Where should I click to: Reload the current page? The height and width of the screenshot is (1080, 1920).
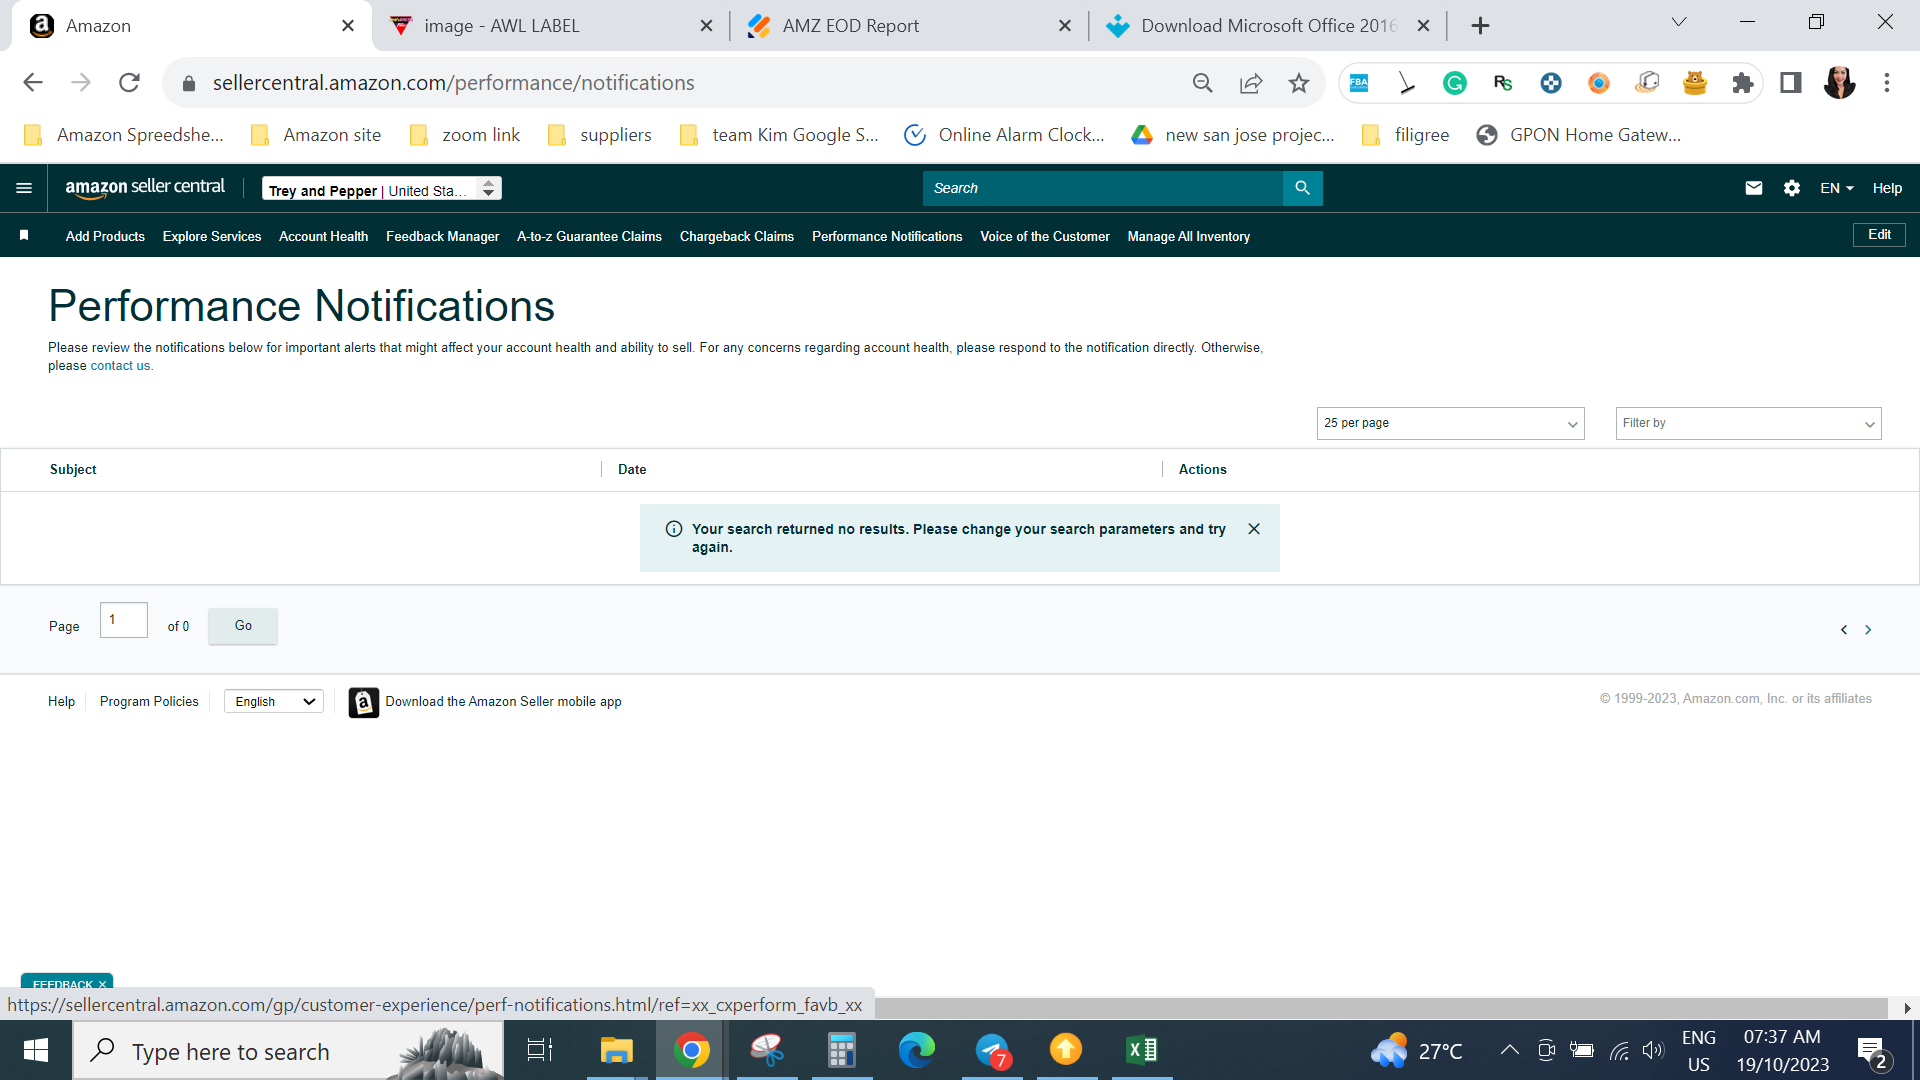pyautogui.click(x=129, y=83)
